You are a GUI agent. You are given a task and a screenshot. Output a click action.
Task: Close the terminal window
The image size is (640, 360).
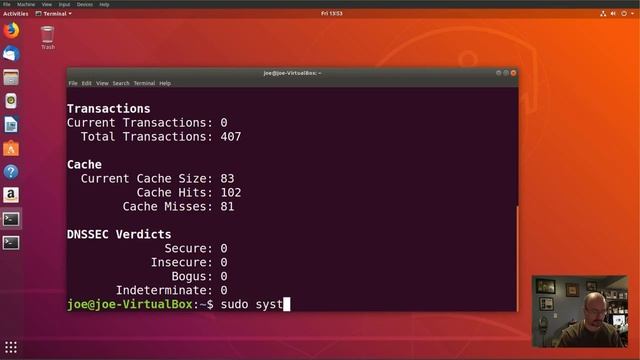(x=513, y=73)
